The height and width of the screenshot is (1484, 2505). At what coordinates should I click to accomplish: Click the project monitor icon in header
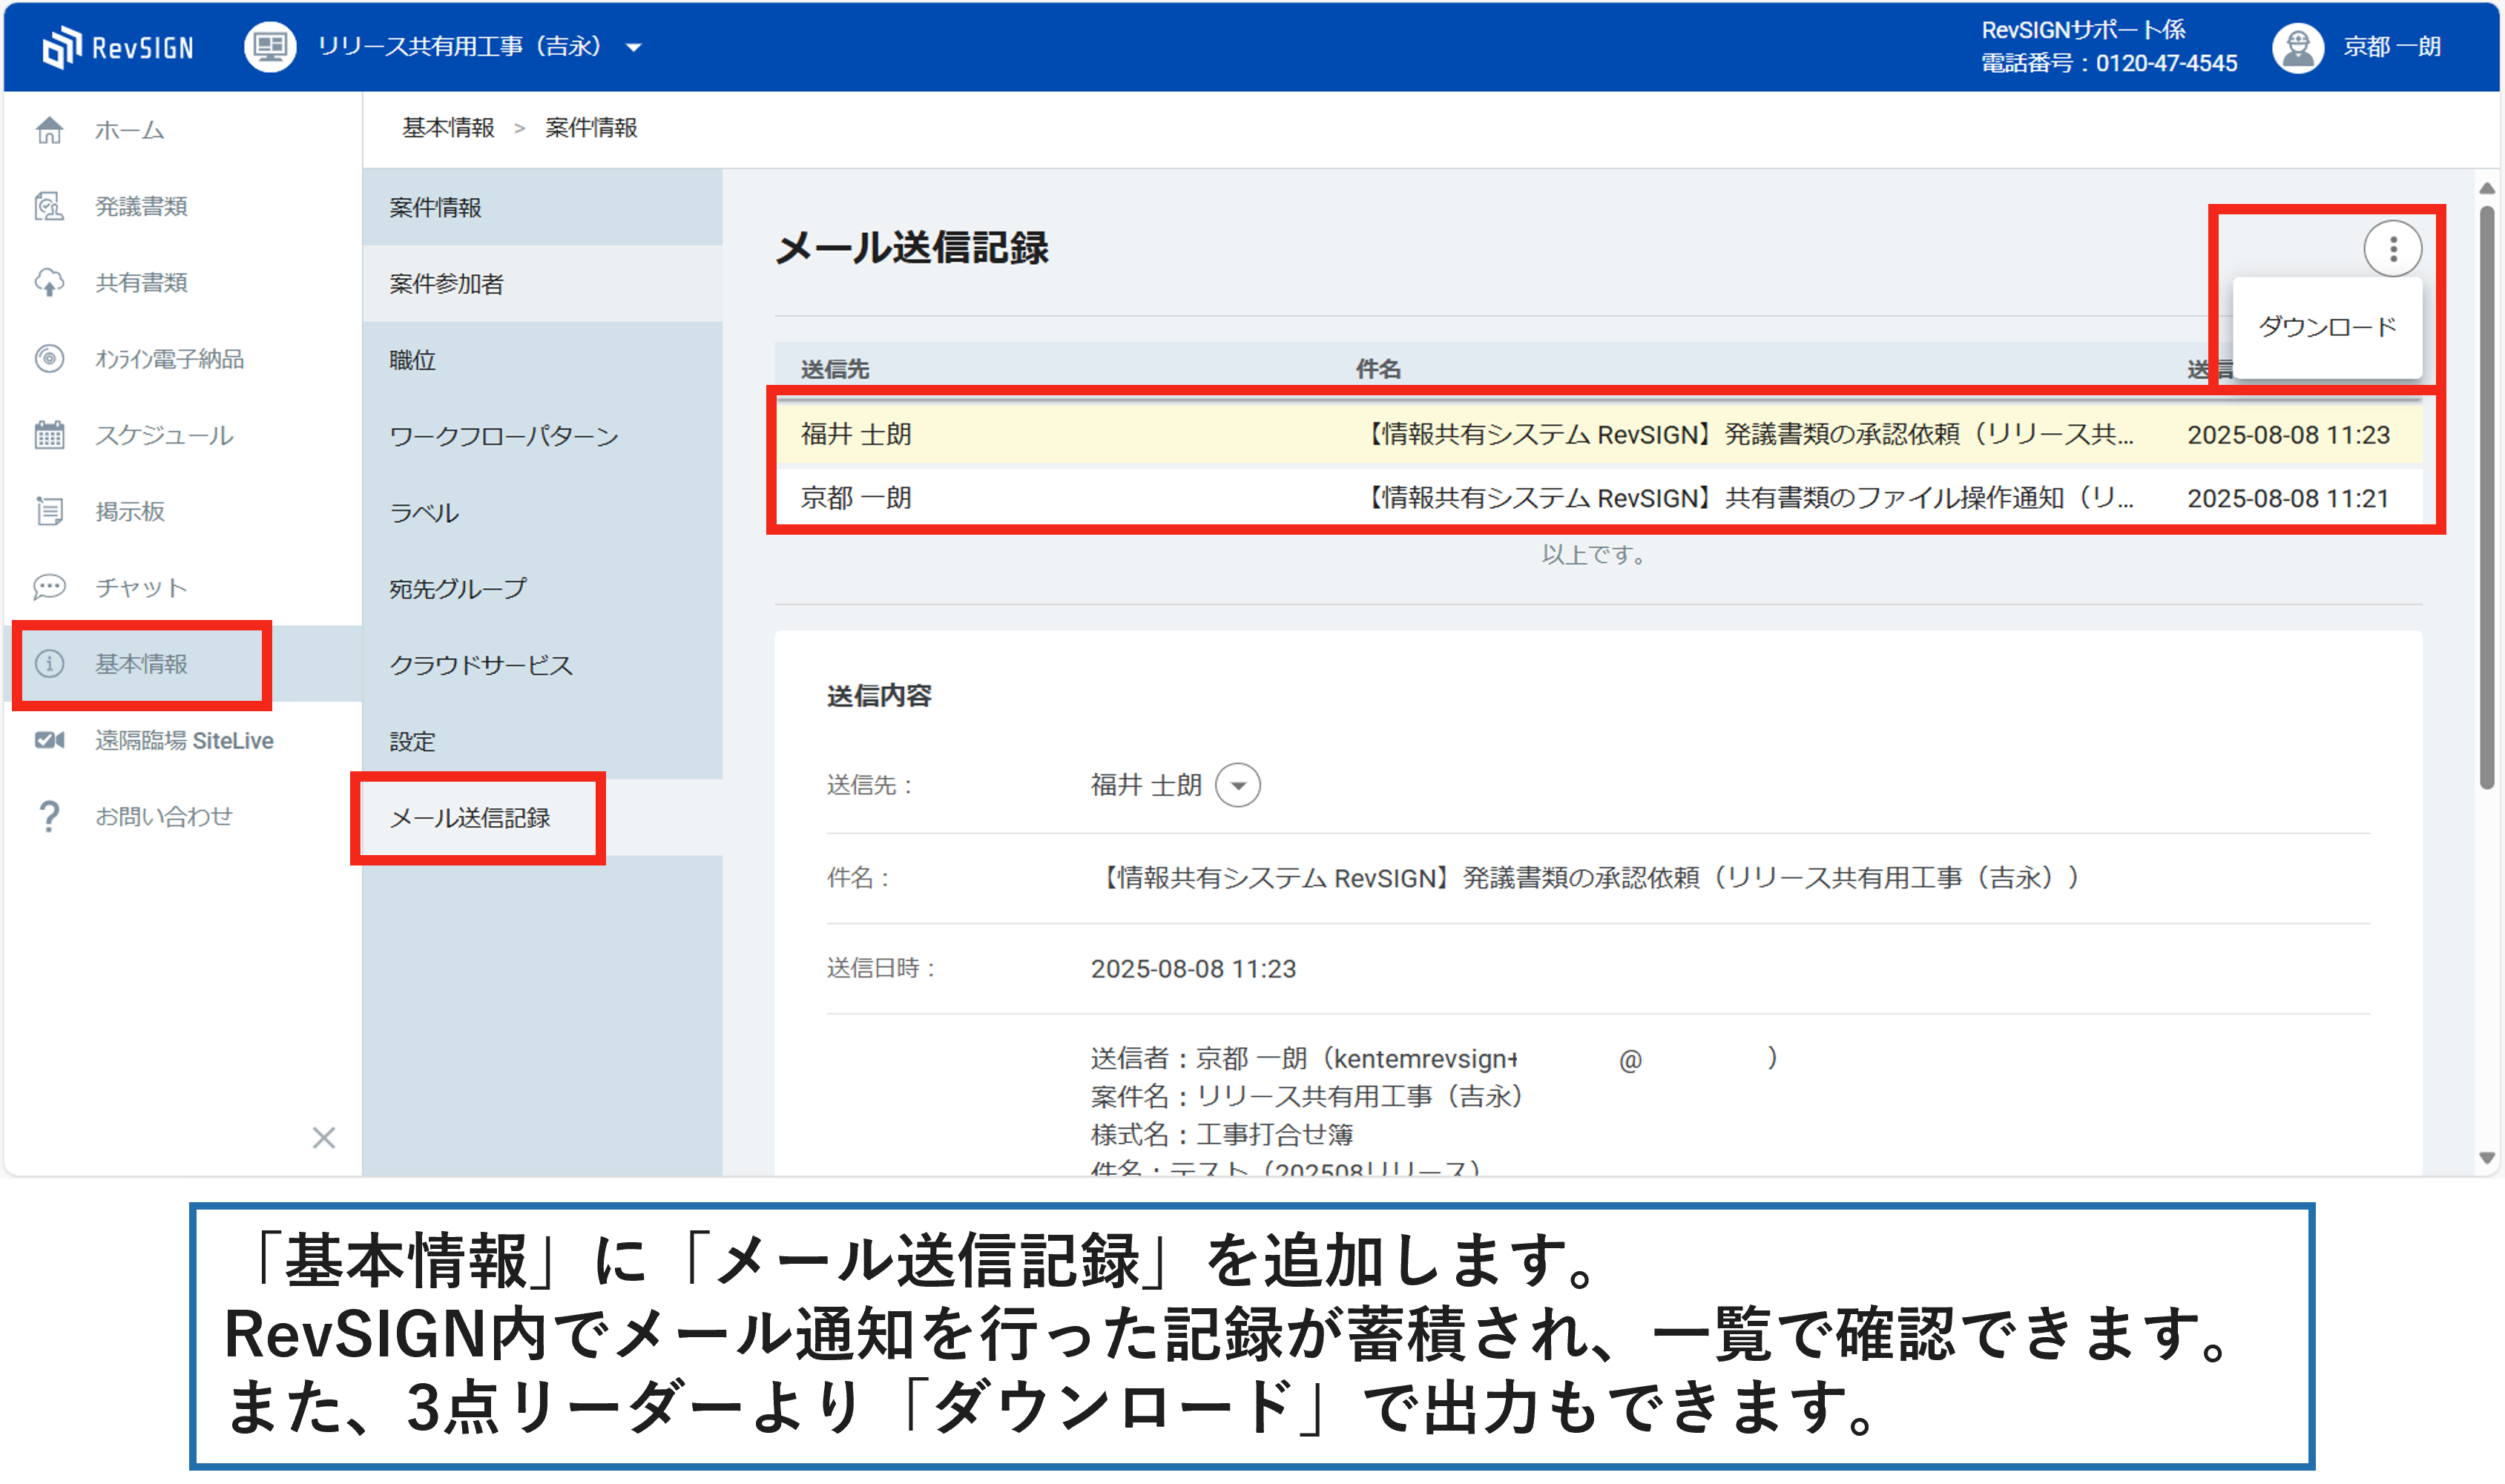tap(270, 46)
